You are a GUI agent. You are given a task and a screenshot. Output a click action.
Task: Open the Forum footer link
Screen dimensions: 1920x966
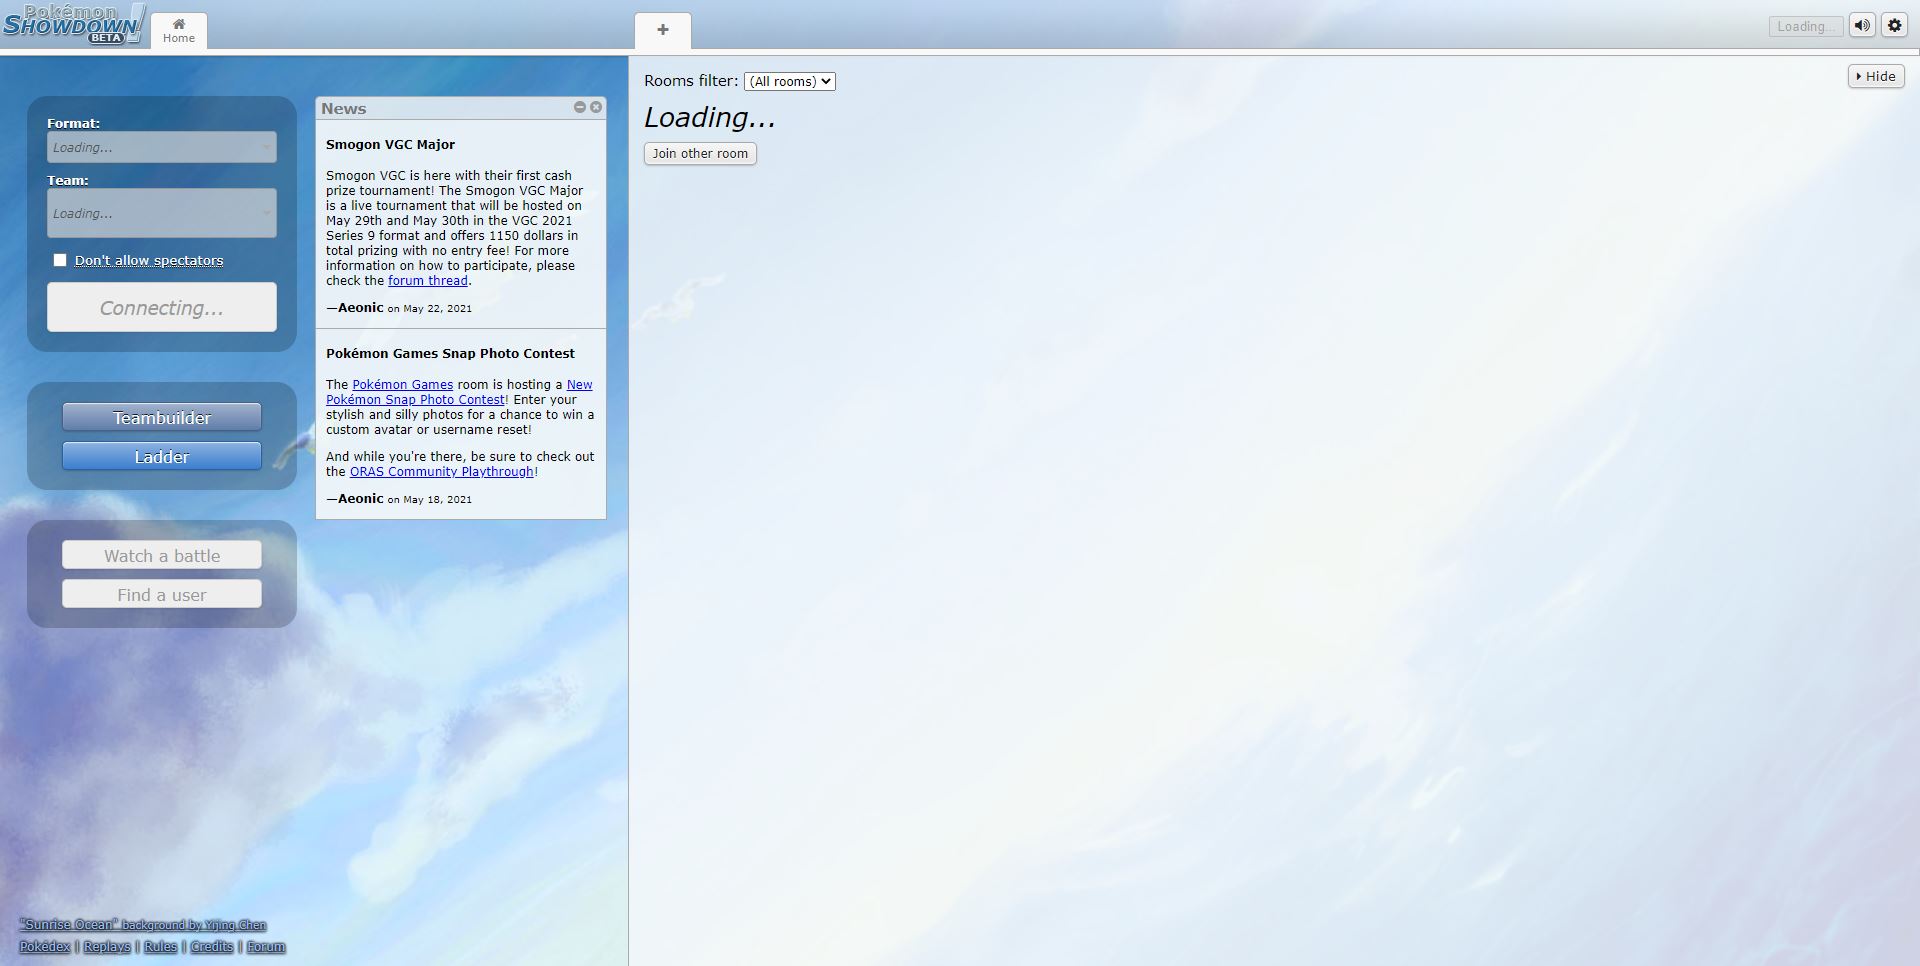pyautogui.click(x=265, y=947)
